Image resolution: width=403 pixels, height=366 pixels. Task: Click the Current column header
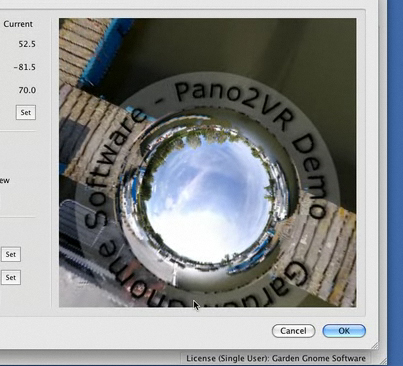pyautogui.click(x=18, y=24)
